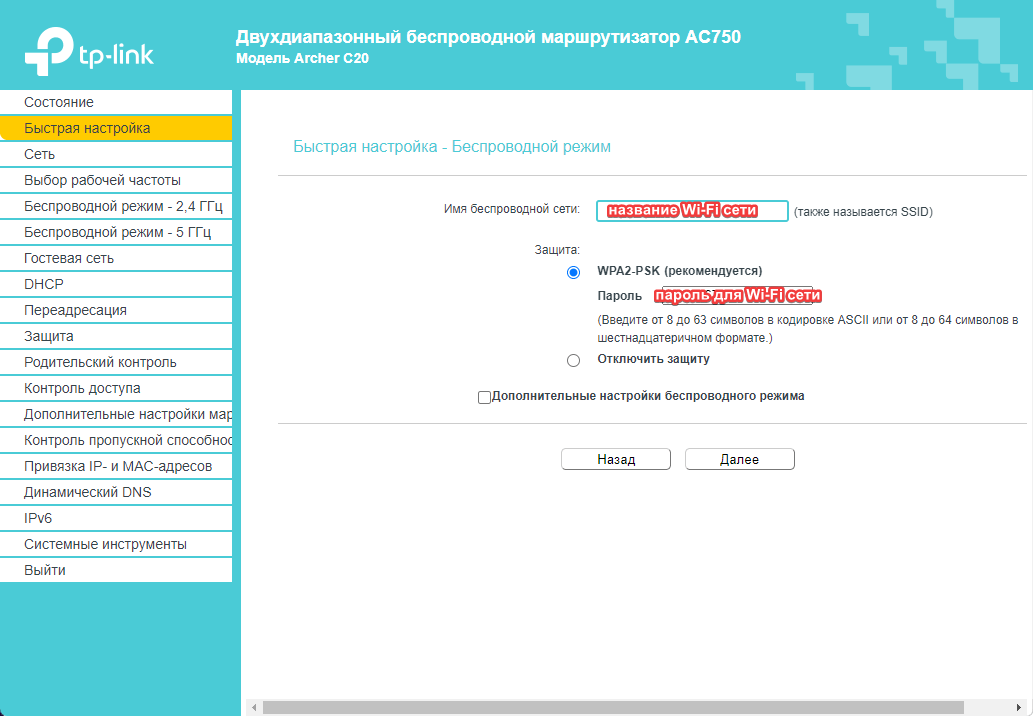Open the DHCP menu item
The height and width of the screenshot is (716, 1033).
pyautogui.click(x=44, y=284)
